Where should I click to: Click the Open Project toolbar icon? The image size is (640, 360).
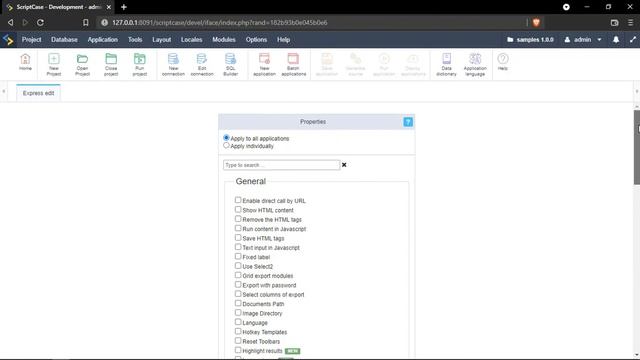click(82, 64)
